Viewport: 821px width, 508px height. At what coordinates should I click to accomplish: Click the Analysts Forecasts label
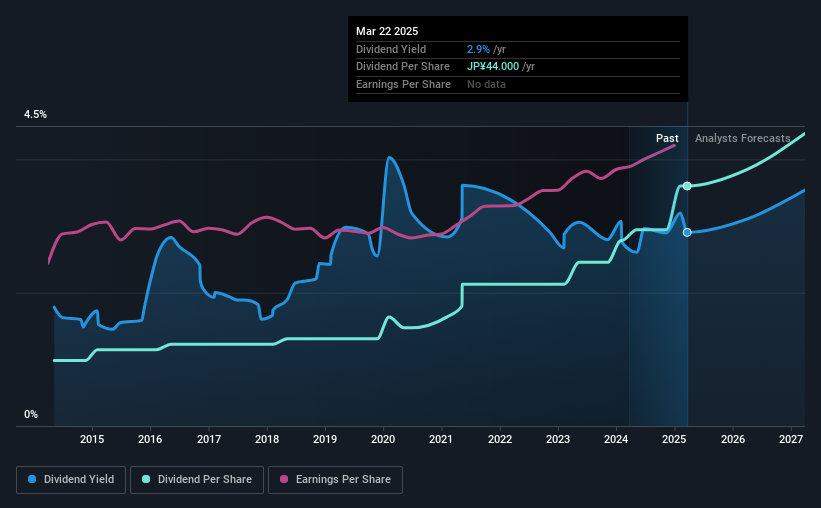click(742, 138)
